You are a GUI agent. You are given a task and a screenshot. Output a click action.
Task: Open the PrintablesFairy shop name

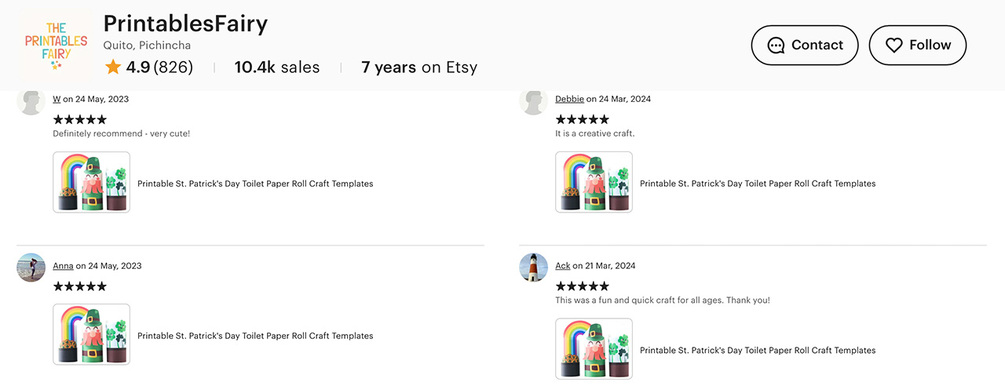point(185,24)
